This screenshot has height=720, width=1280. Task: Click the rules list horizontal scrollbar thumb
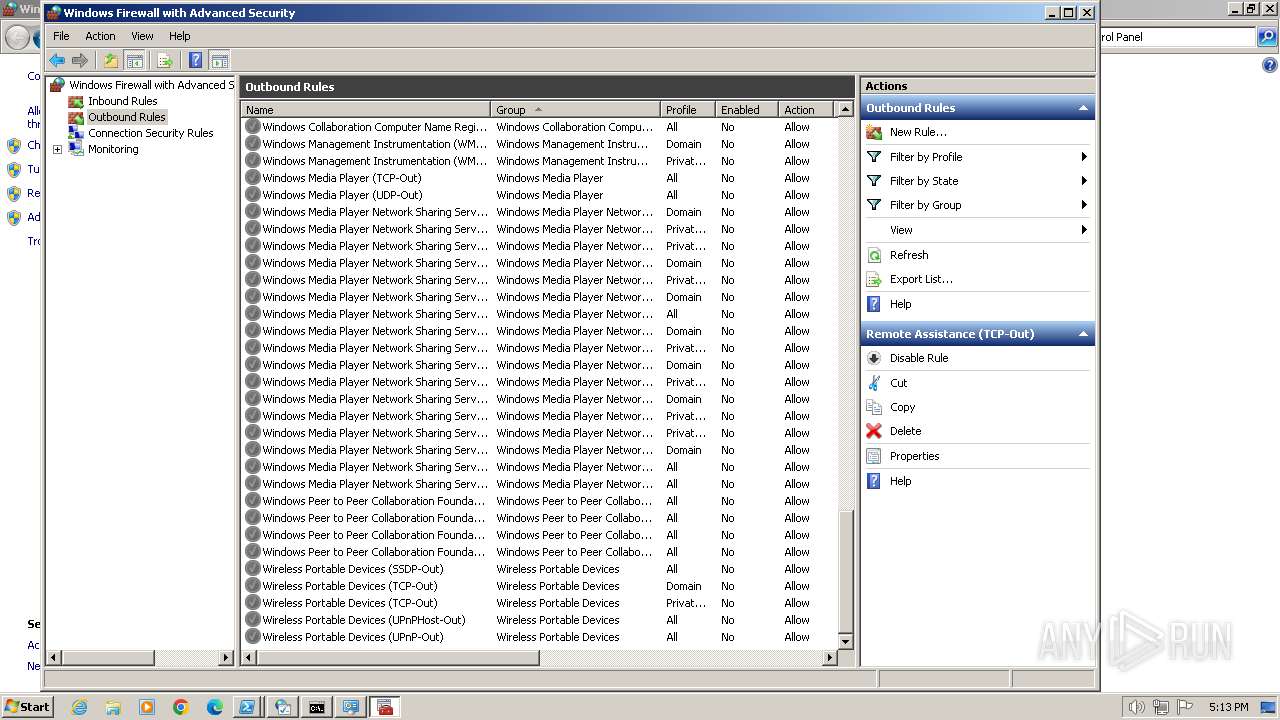coord(398,657)
